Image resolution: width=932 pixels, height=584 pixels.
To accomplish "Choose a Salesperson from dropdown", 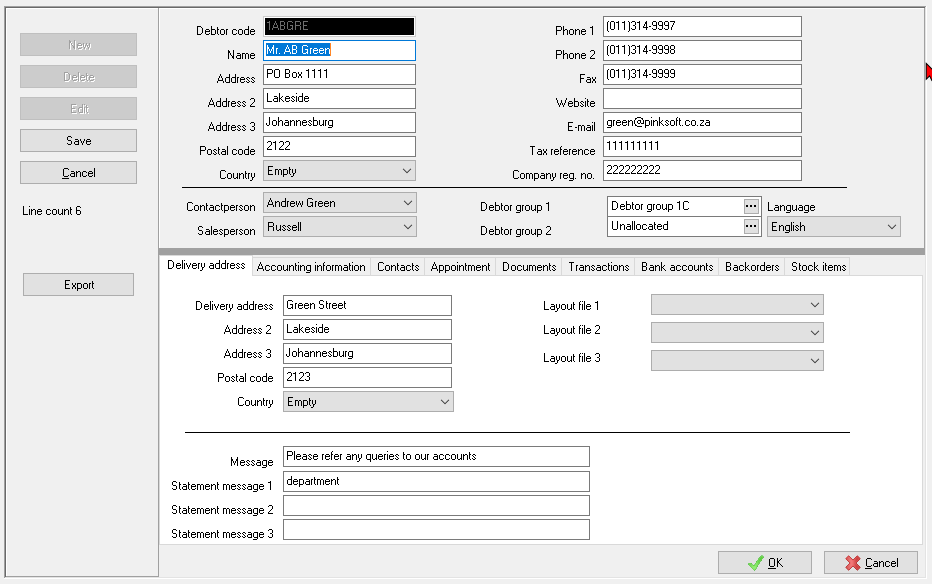I will coord(339,227).
